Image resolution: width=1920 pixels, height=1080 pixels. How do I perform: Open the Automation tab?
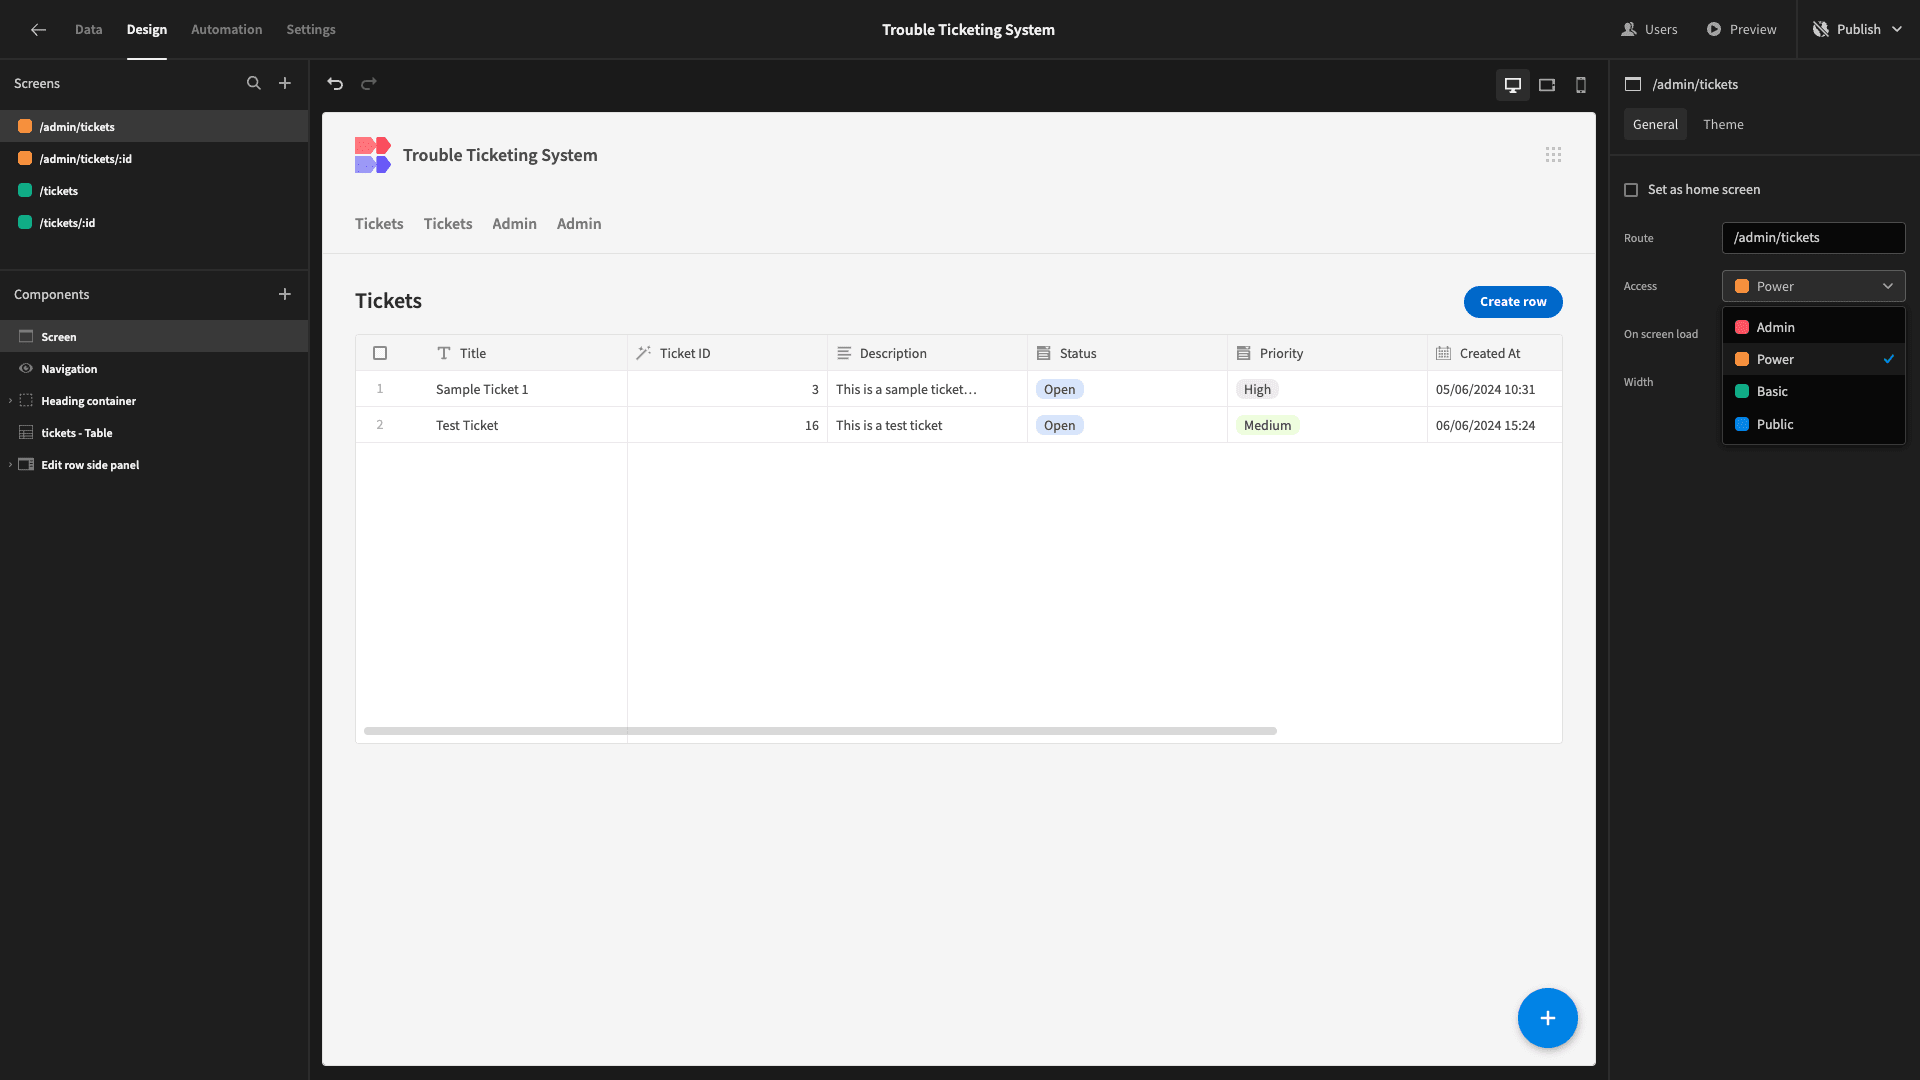(x=226, y=30)
